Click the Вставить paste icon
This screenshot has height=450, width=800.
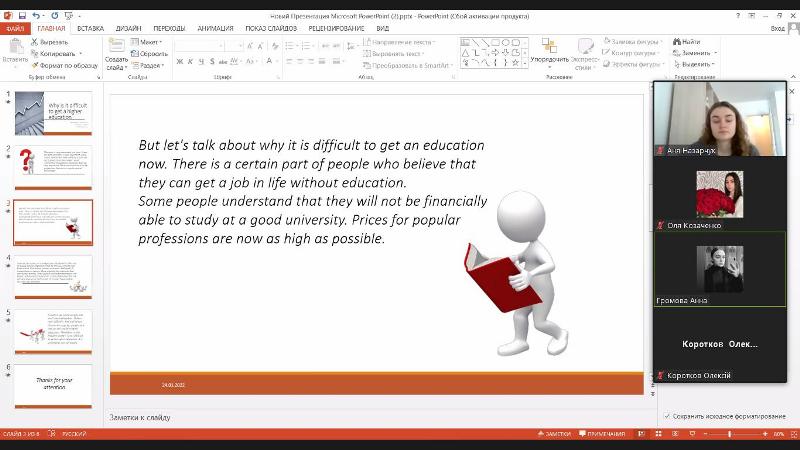[x=16, y=46]
